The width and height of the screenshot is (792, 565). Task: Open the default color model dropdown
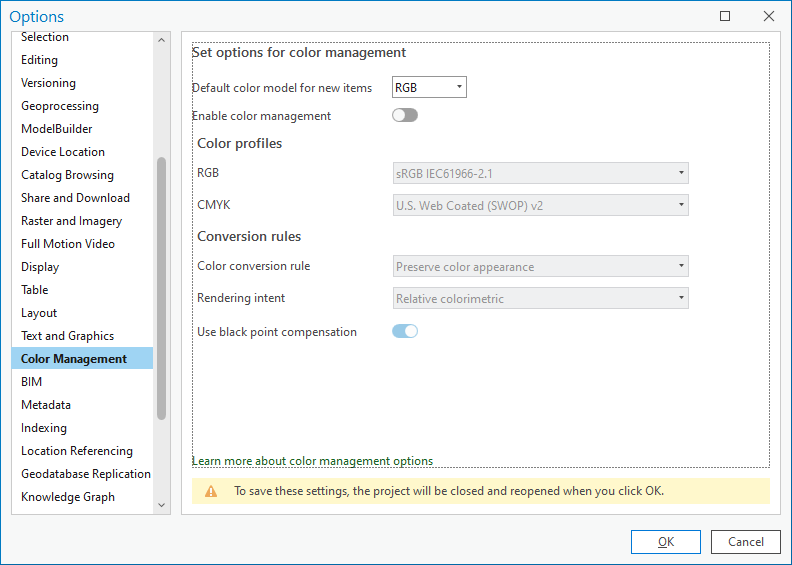coord(429,88)
